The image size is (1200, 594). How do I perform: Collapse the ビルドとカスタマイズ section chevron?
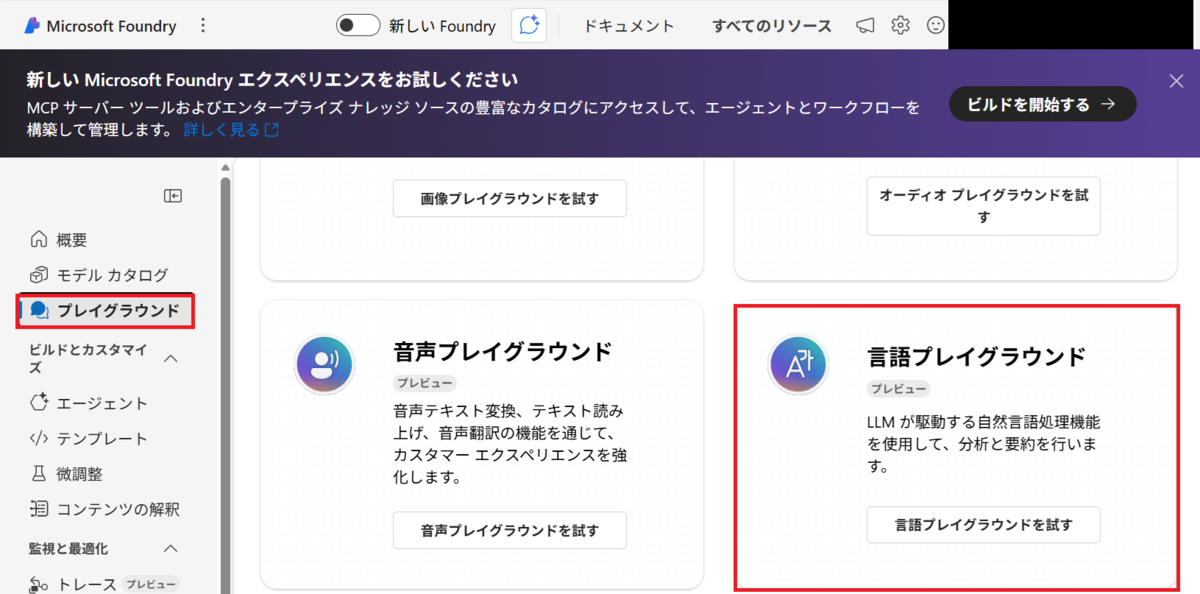(x=171, y=358)
